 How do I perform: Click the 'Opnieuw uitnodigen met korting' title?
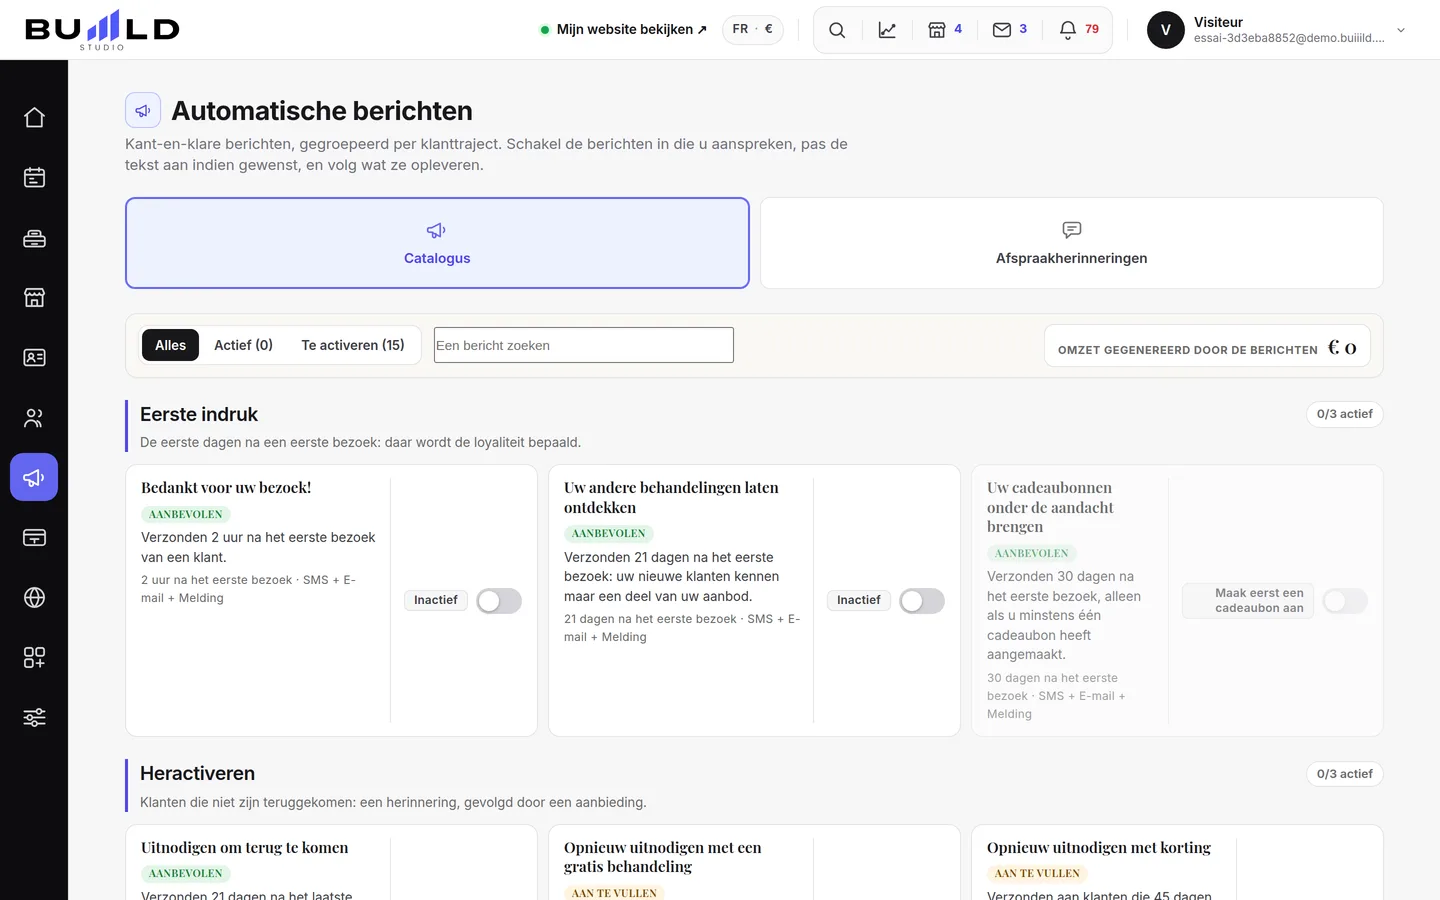pos(1099,848)
